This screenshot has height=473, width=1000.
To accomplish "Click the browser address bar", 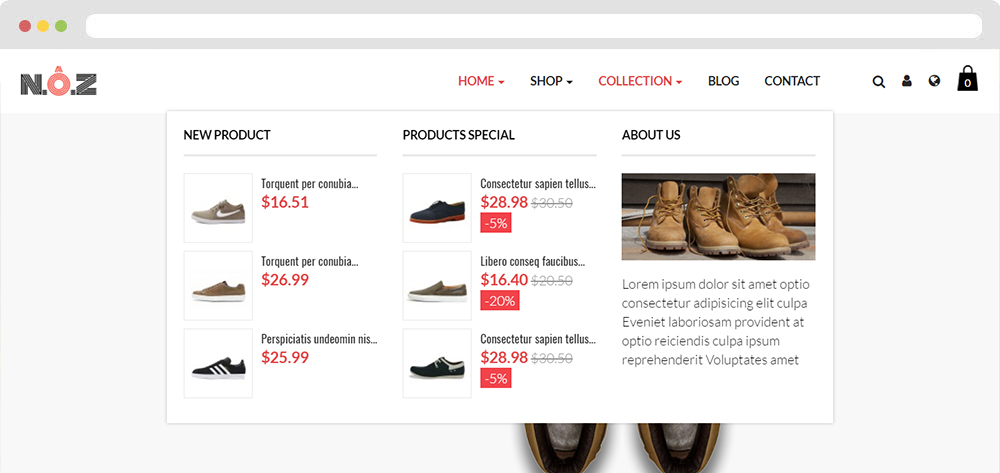I will [534, 26].
